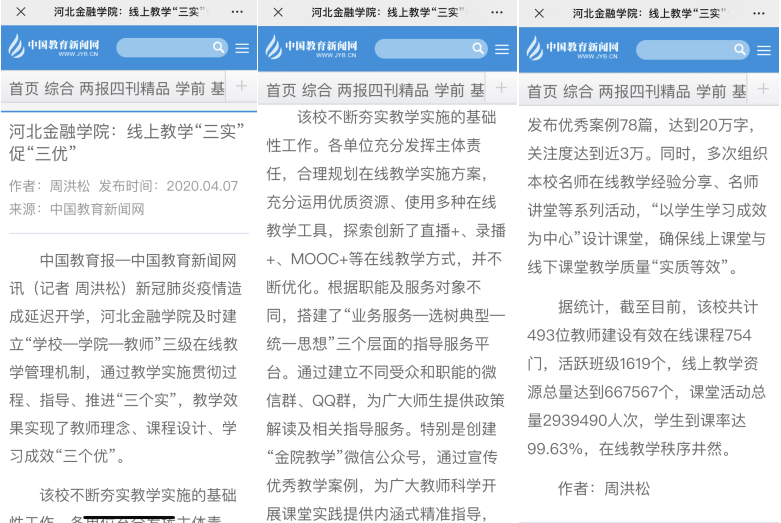The image size is (781, 523).
Task: Select 综合 tab in left screenshot
Action: tap(59, 89)
